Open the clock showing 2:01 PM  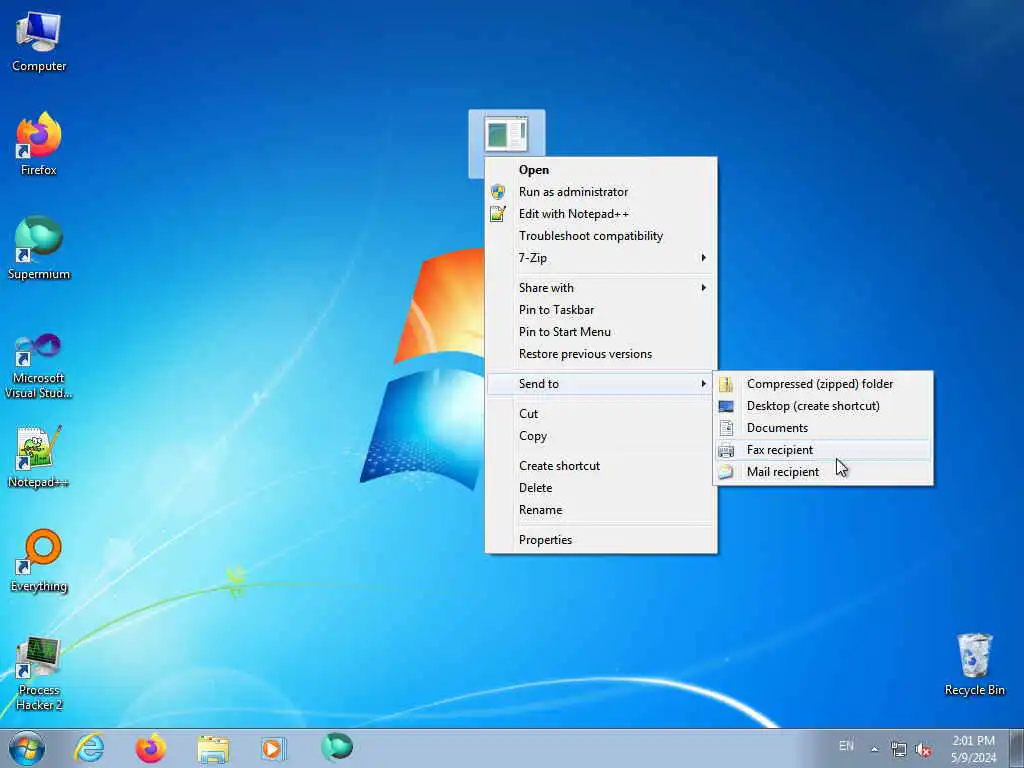[974, 749]
